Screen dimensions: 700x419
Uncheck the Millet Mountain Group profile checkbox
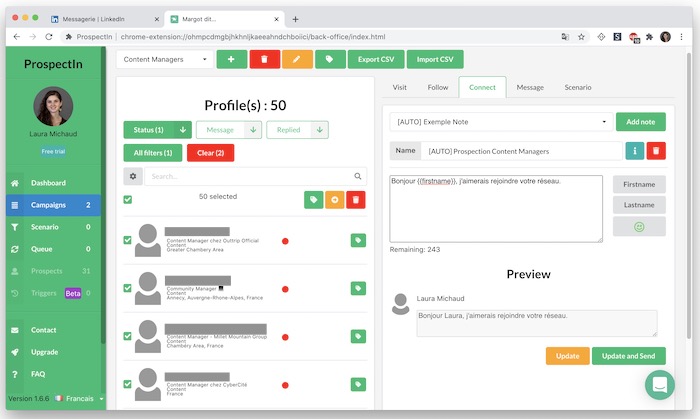(x=128, y=336)
